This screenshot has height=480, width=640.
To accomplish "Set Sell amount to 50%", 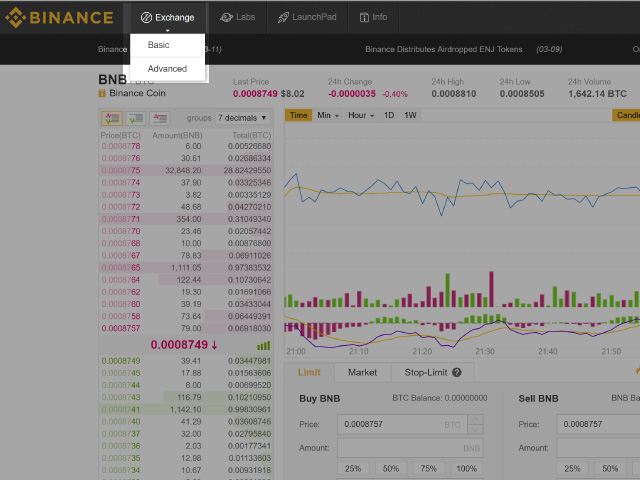I will (610, 469).
